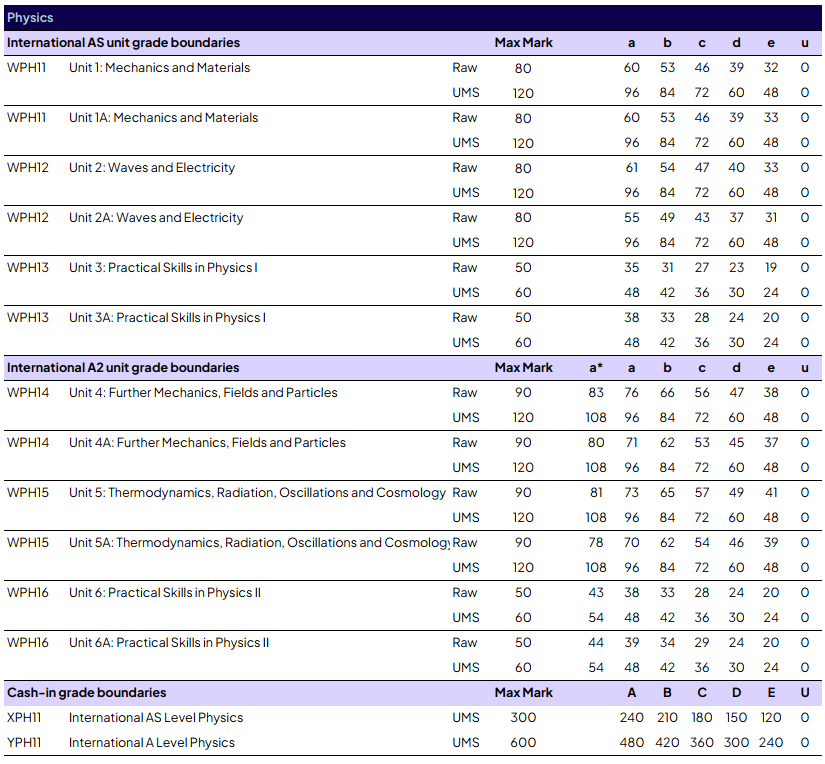Select YPH11 max mark 600
The image size is (825, 764).
click(x=523, y=742)
